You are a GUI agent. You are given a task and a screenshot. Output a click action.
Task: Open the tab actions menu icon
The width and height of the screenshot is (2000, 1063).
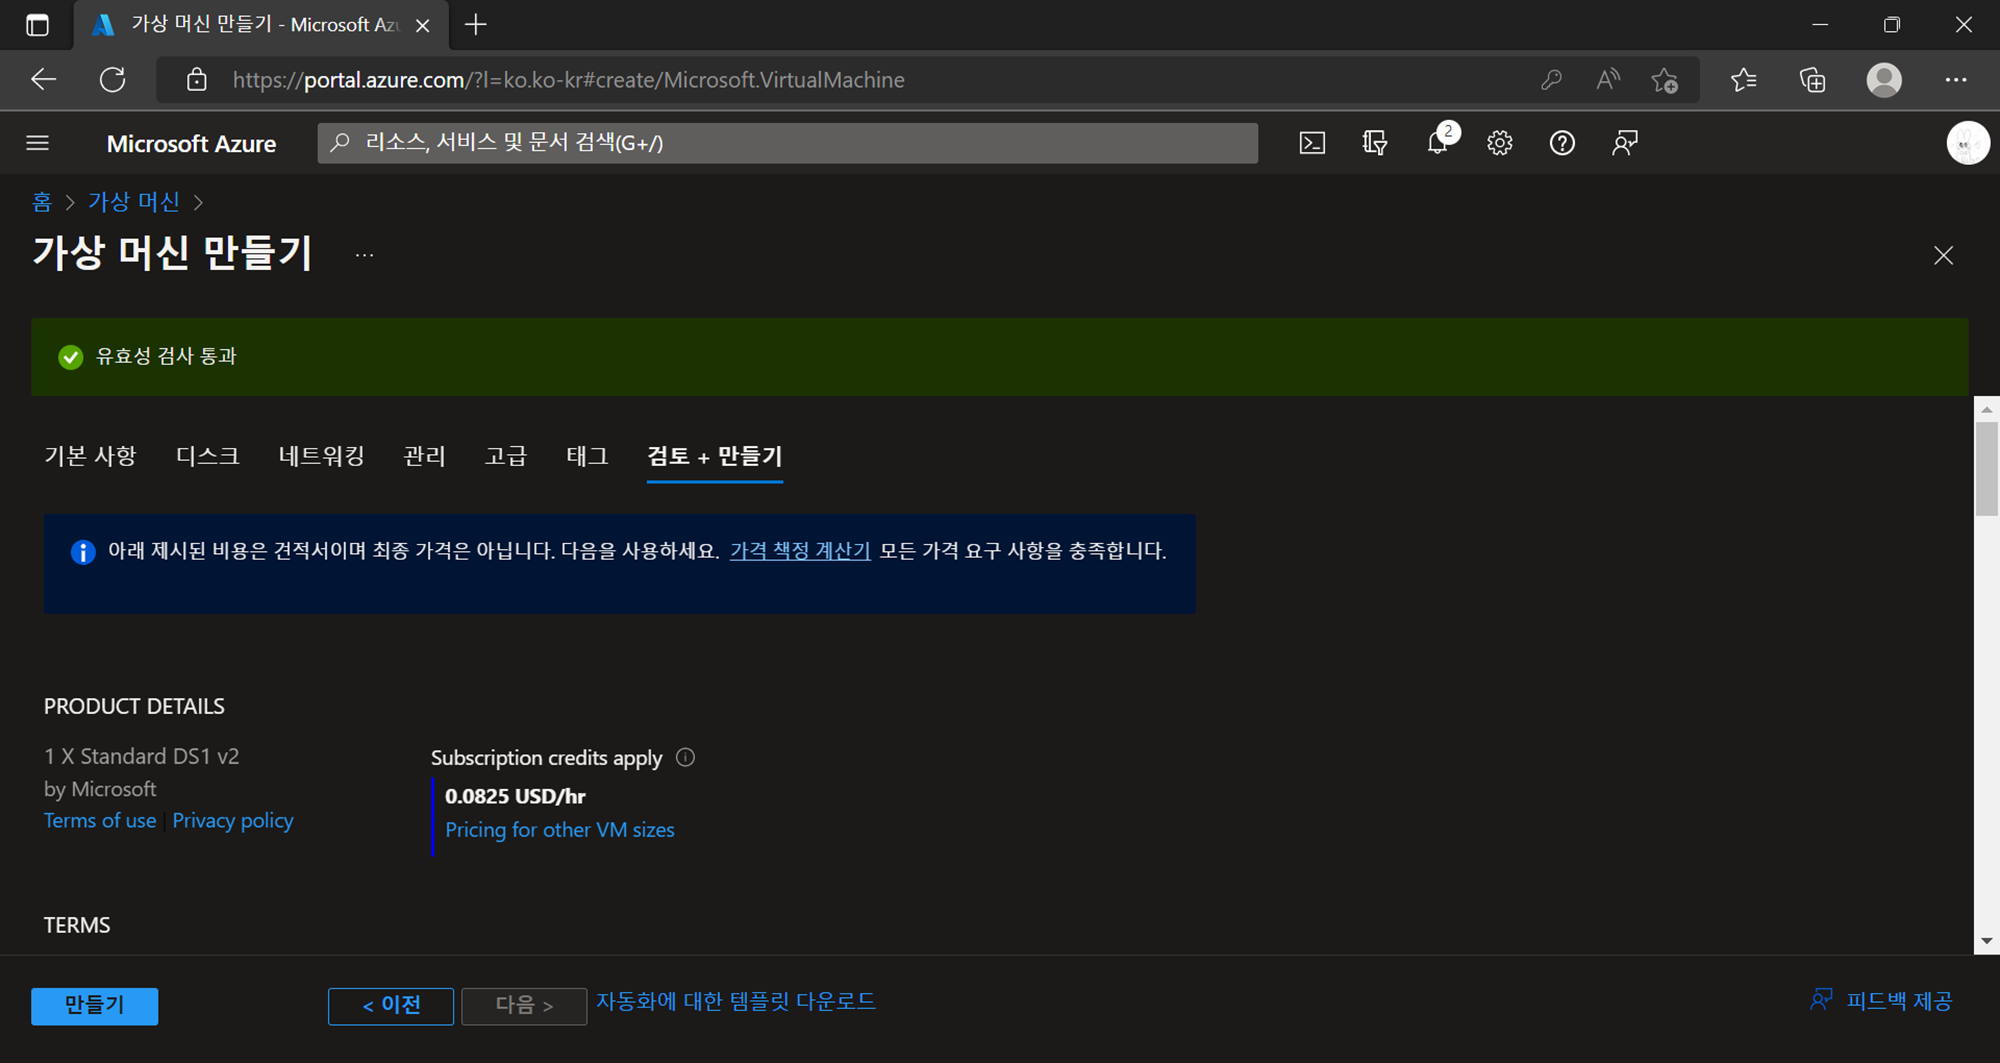pos(37,25)
